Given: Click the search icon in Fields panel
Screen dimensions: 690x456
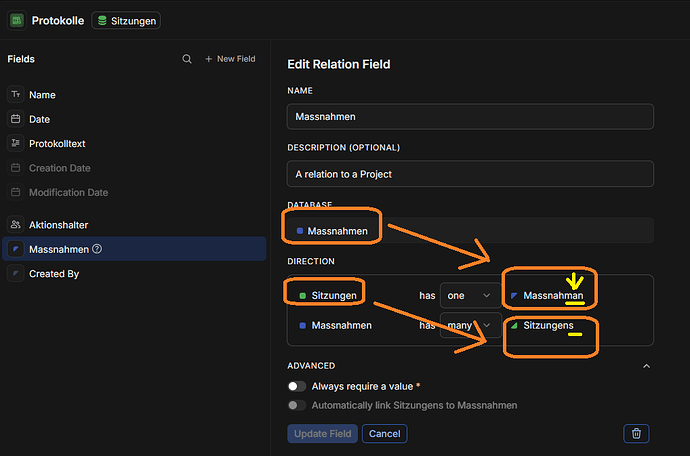Looking at the screenshot, I should click(187, 59).
